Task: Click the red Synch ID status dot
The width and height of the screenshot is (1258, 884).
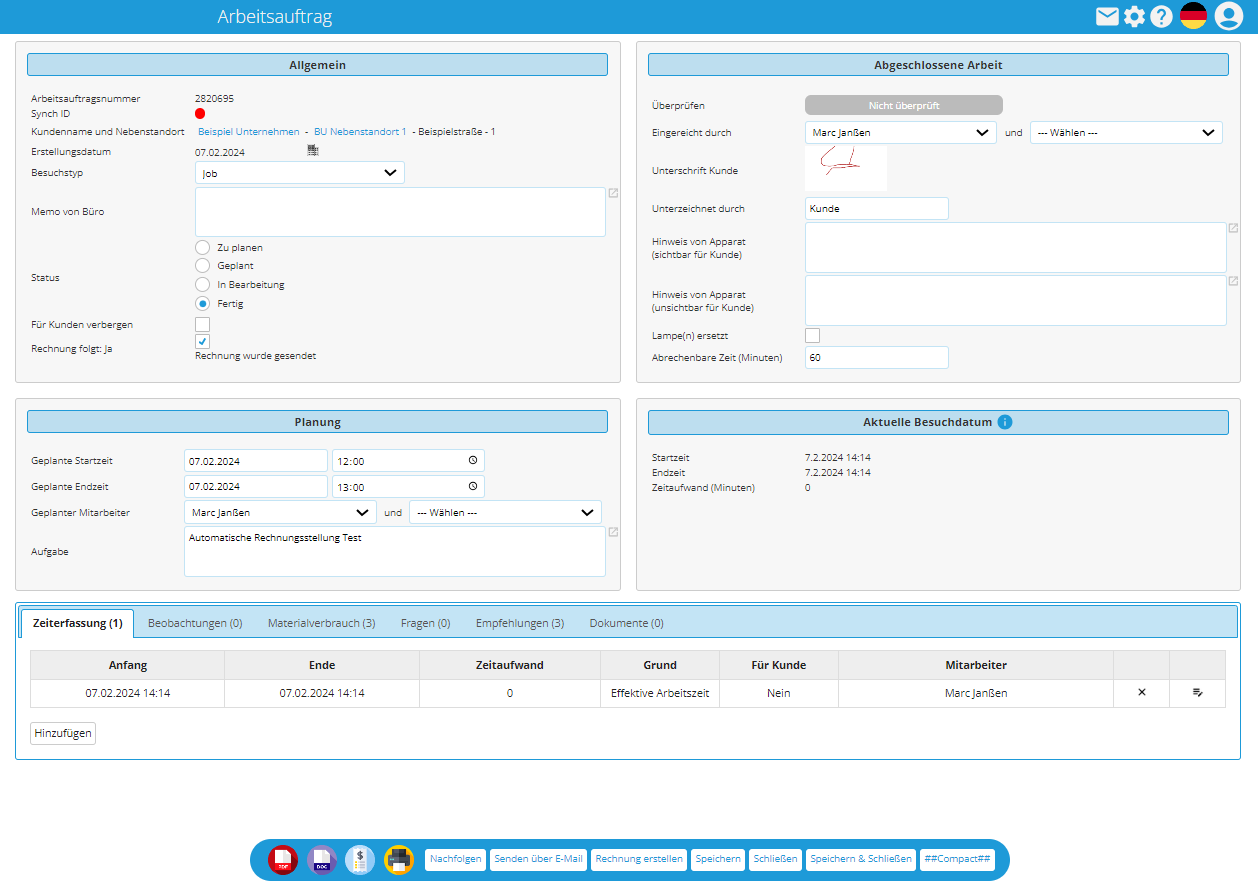Action: pyautogui.click(x=200, y=114)
